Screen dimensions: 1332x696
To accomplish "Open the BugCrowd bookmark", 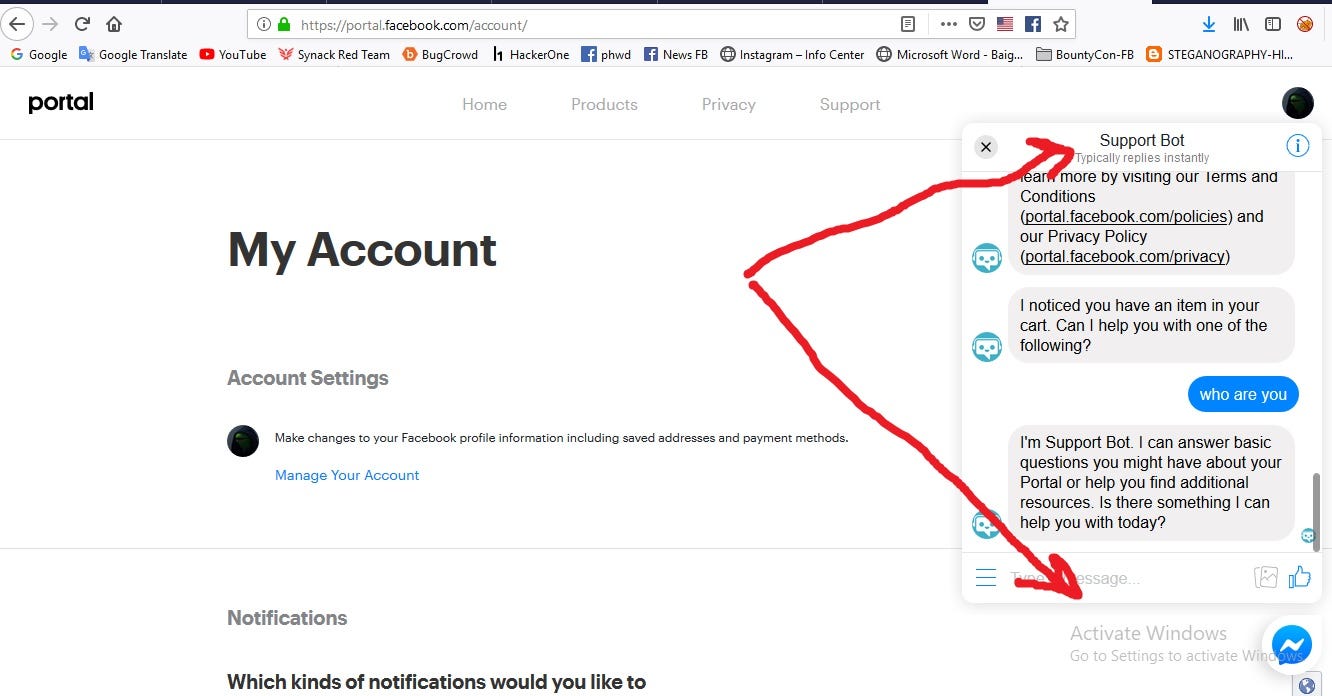I will (440, 54).
